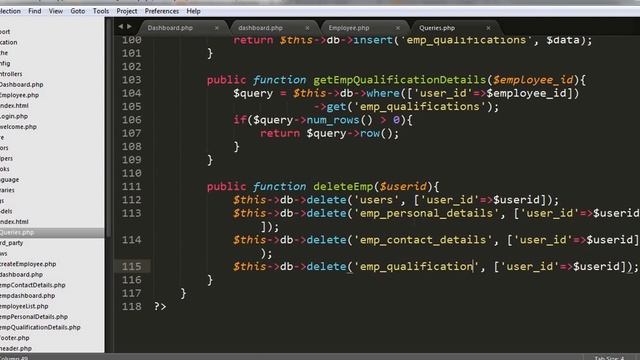Screen dimensions: 640x360
Task: Open Login.php in the sidebar
Action: (x=14, y=116)
